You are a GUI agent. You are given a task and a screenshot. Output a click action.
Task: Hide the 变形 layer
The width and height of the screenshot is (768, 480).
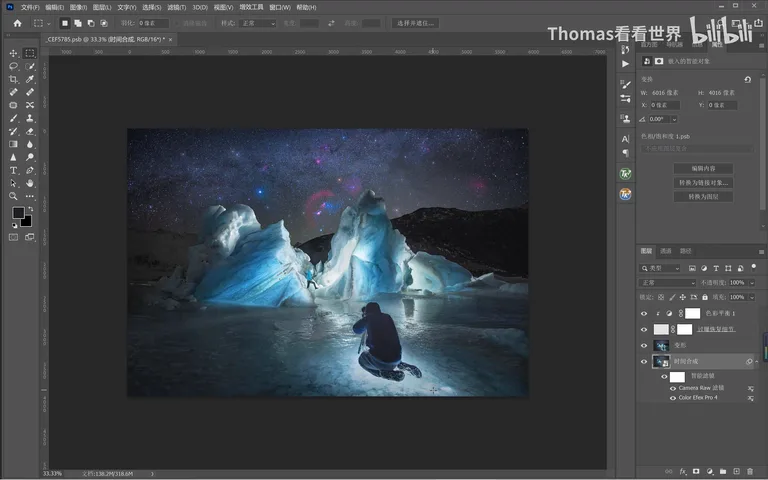(x=644, y=345)
